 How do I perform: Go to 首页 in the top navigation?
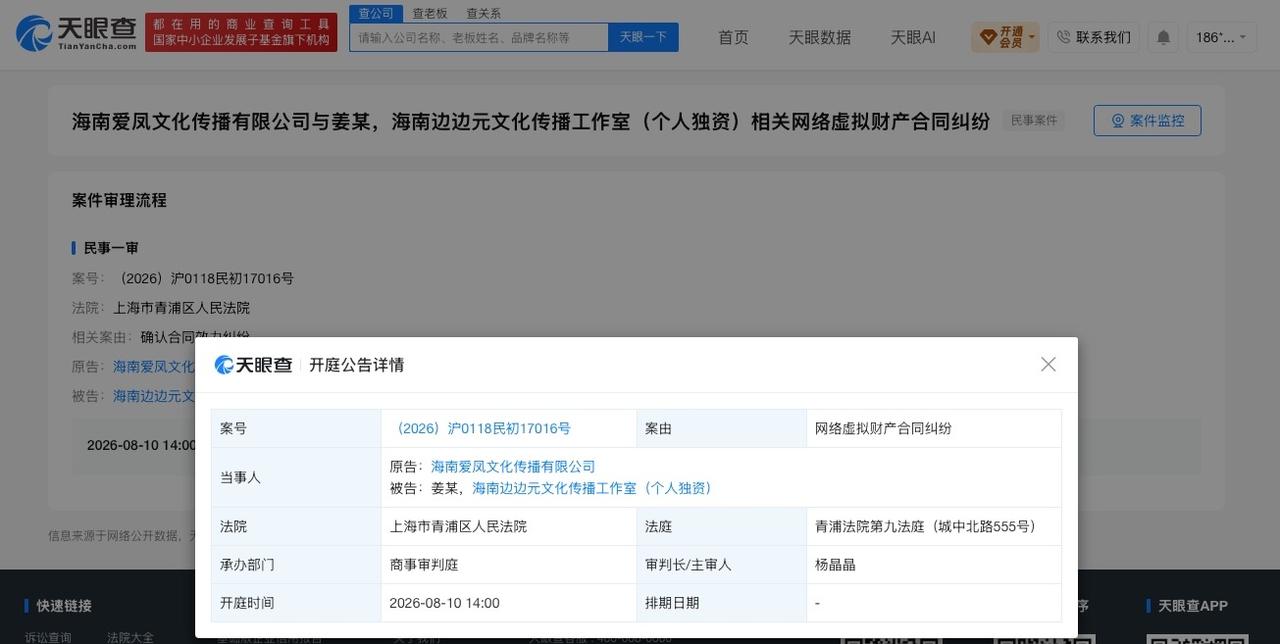pyautogui.click(x=733, y=37)
